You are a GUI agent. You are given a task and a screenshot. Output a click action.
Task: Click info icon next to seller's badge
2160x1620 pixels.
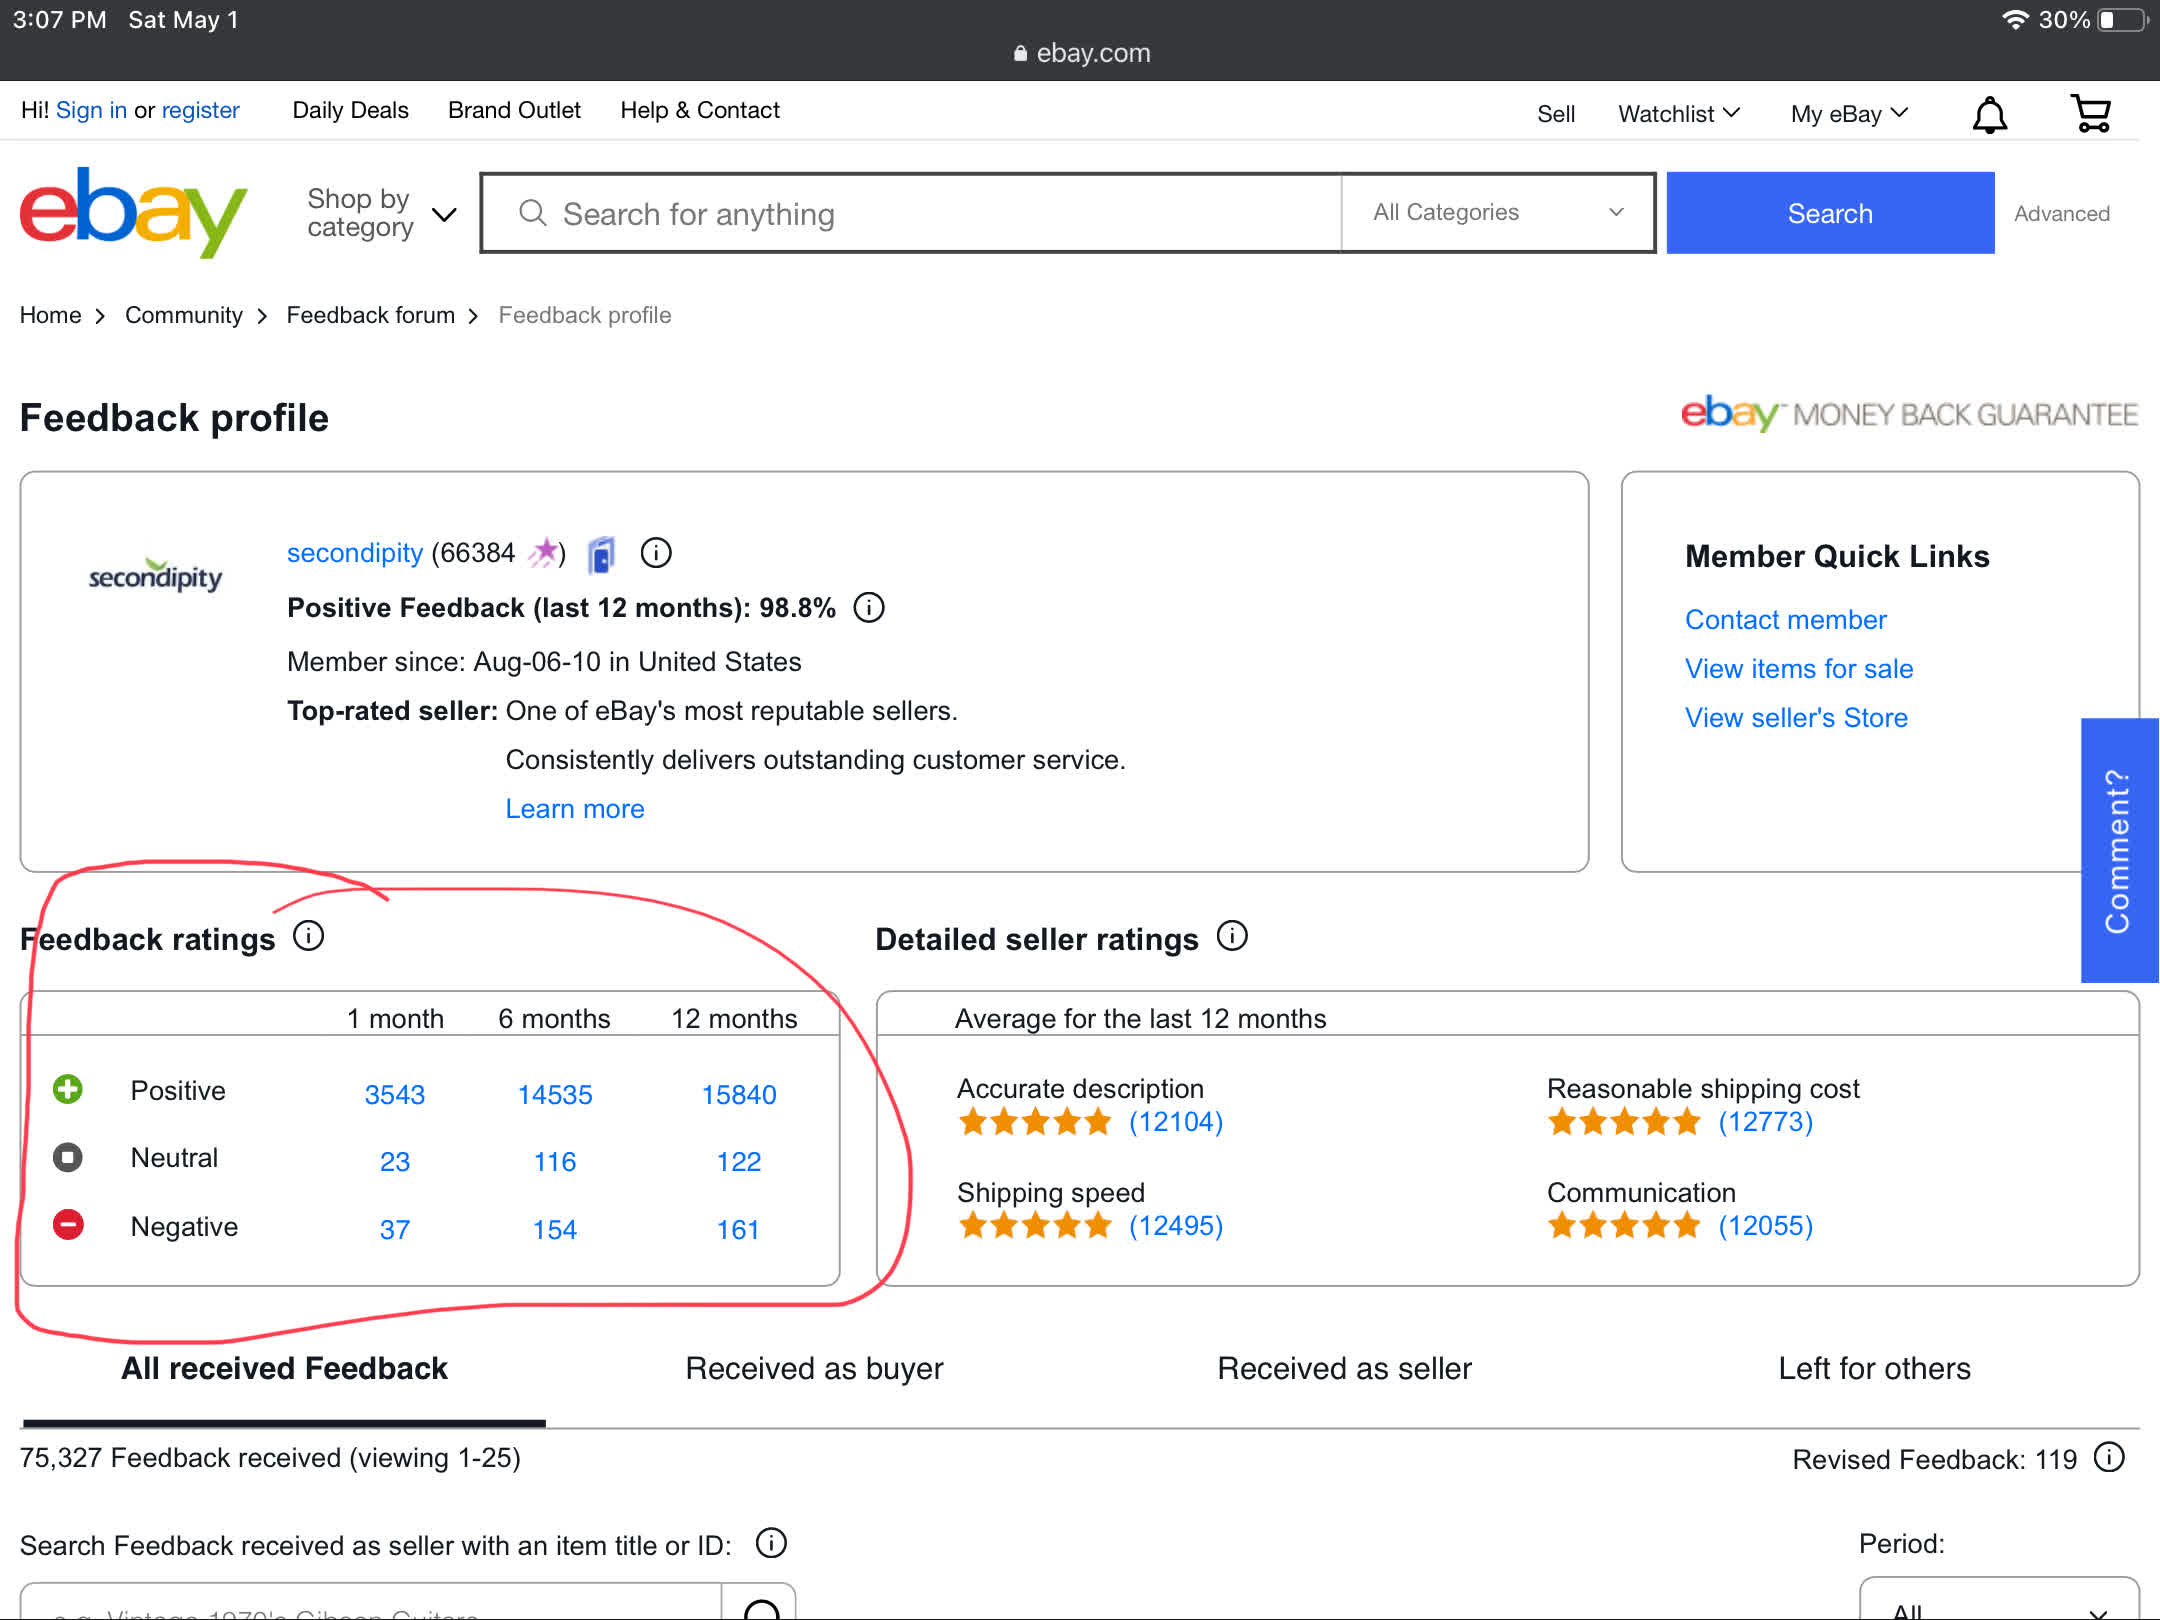coord(656,552)
